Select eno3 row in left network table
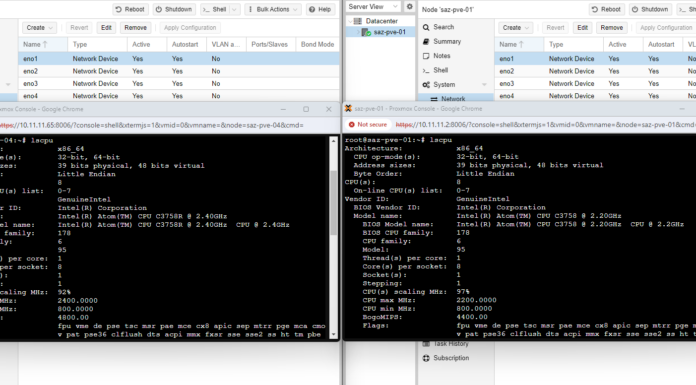The height and width of the screenshot is (385, 696). point(178,83)
